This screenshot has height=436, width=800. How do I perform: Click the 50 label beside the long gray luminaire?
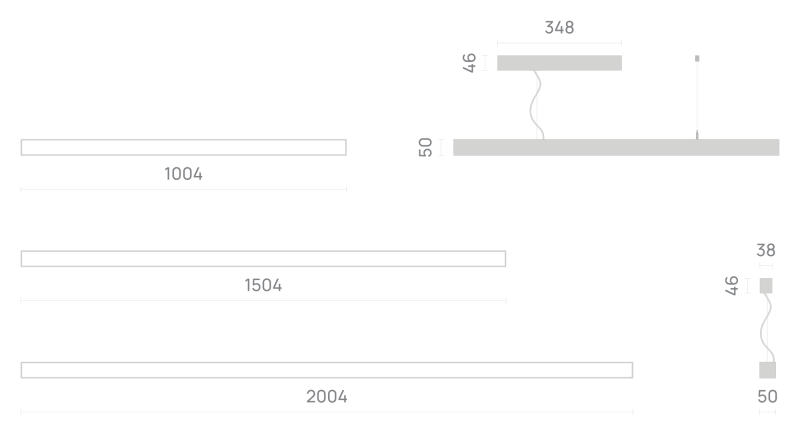426,147
